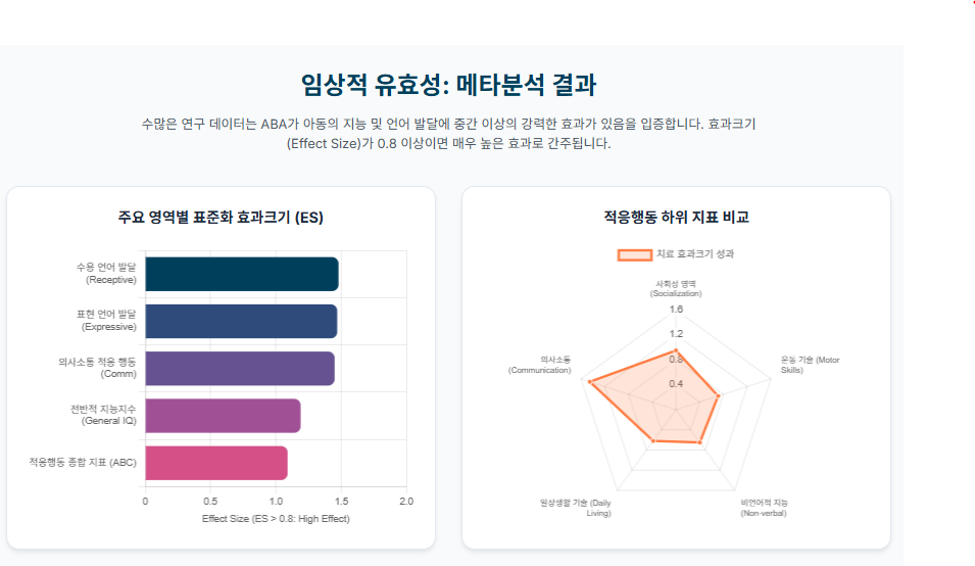Click the 운동 기술 (Motor Skills) axis label
The height and width of the screenshot is (566, 975).
(810, 365)
